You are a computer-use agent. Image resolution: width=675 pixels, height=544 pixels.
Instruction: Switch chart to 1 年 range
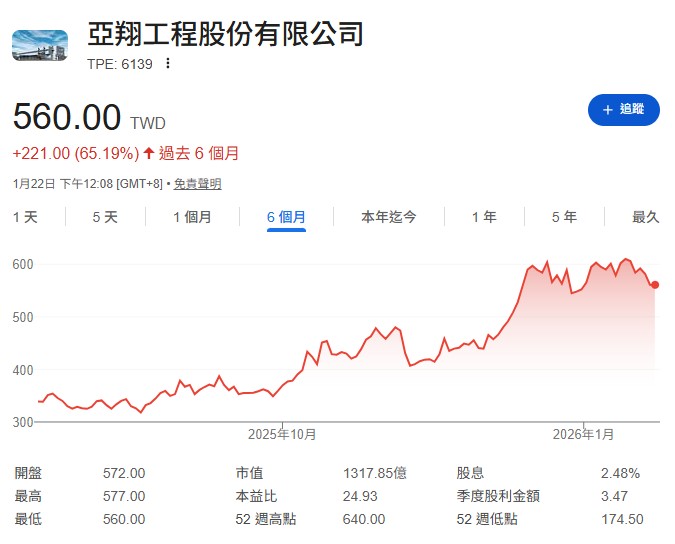(x=484, y=217)
